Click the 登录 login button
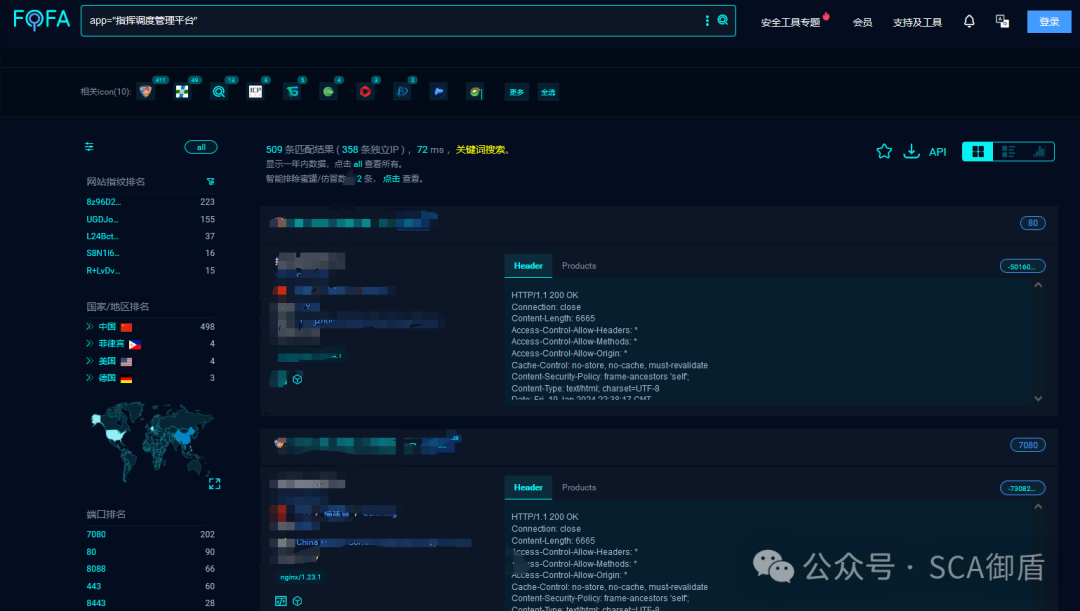Screen dimensions: 1080x611 pyautogui.click(x=1049, y=21)
